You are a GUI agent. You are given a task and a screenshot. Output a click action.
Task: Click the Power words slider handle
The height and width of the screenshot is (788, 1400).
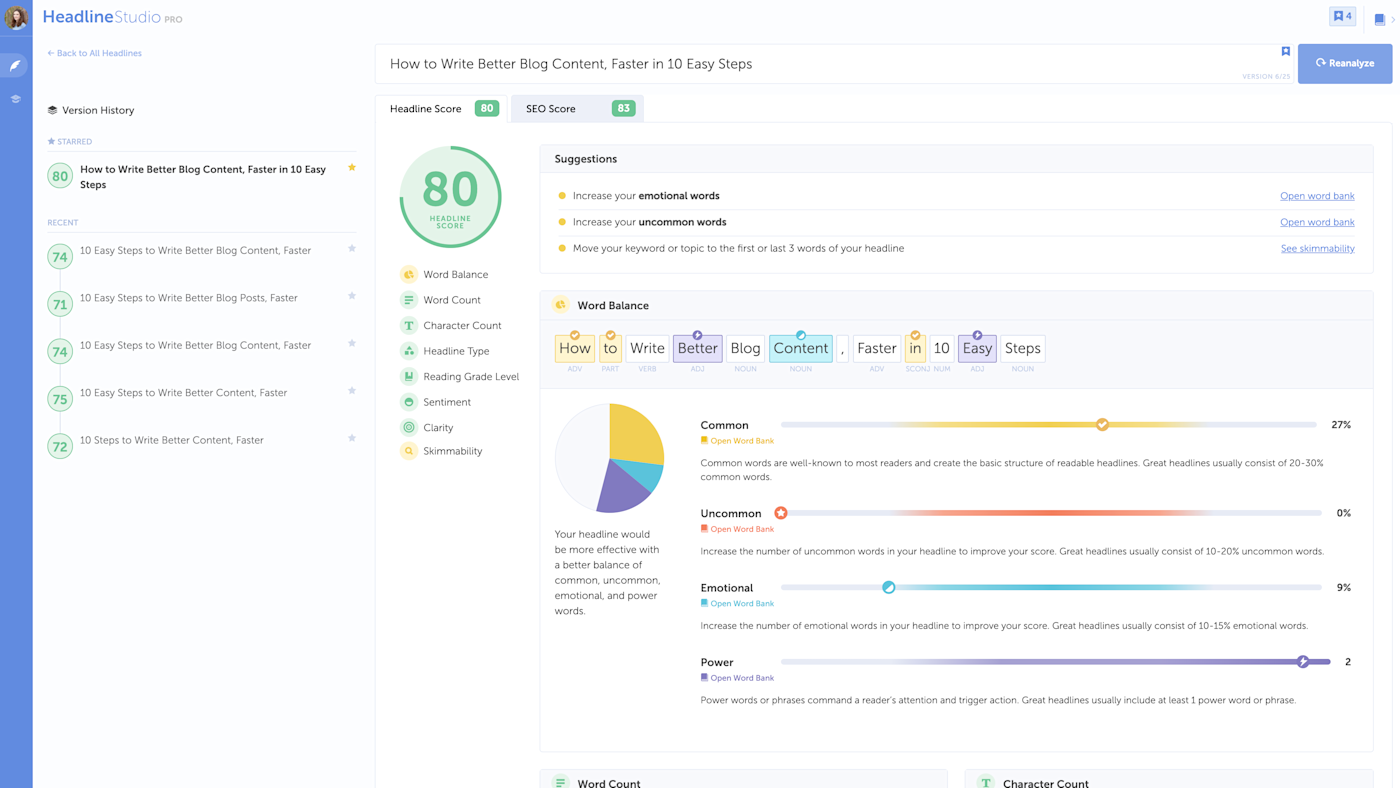click(x=1303, y=662)
